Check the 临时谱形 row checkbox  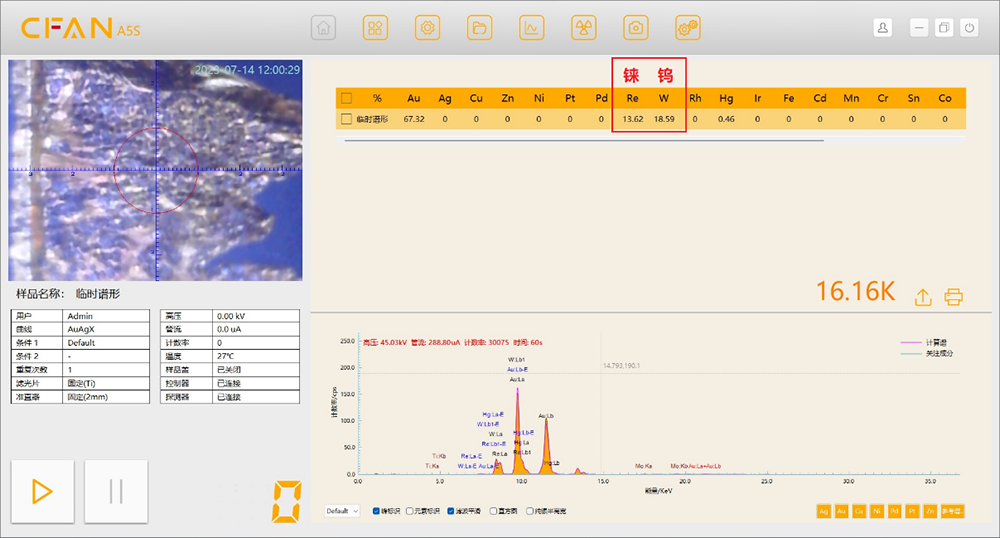[346, 119]
